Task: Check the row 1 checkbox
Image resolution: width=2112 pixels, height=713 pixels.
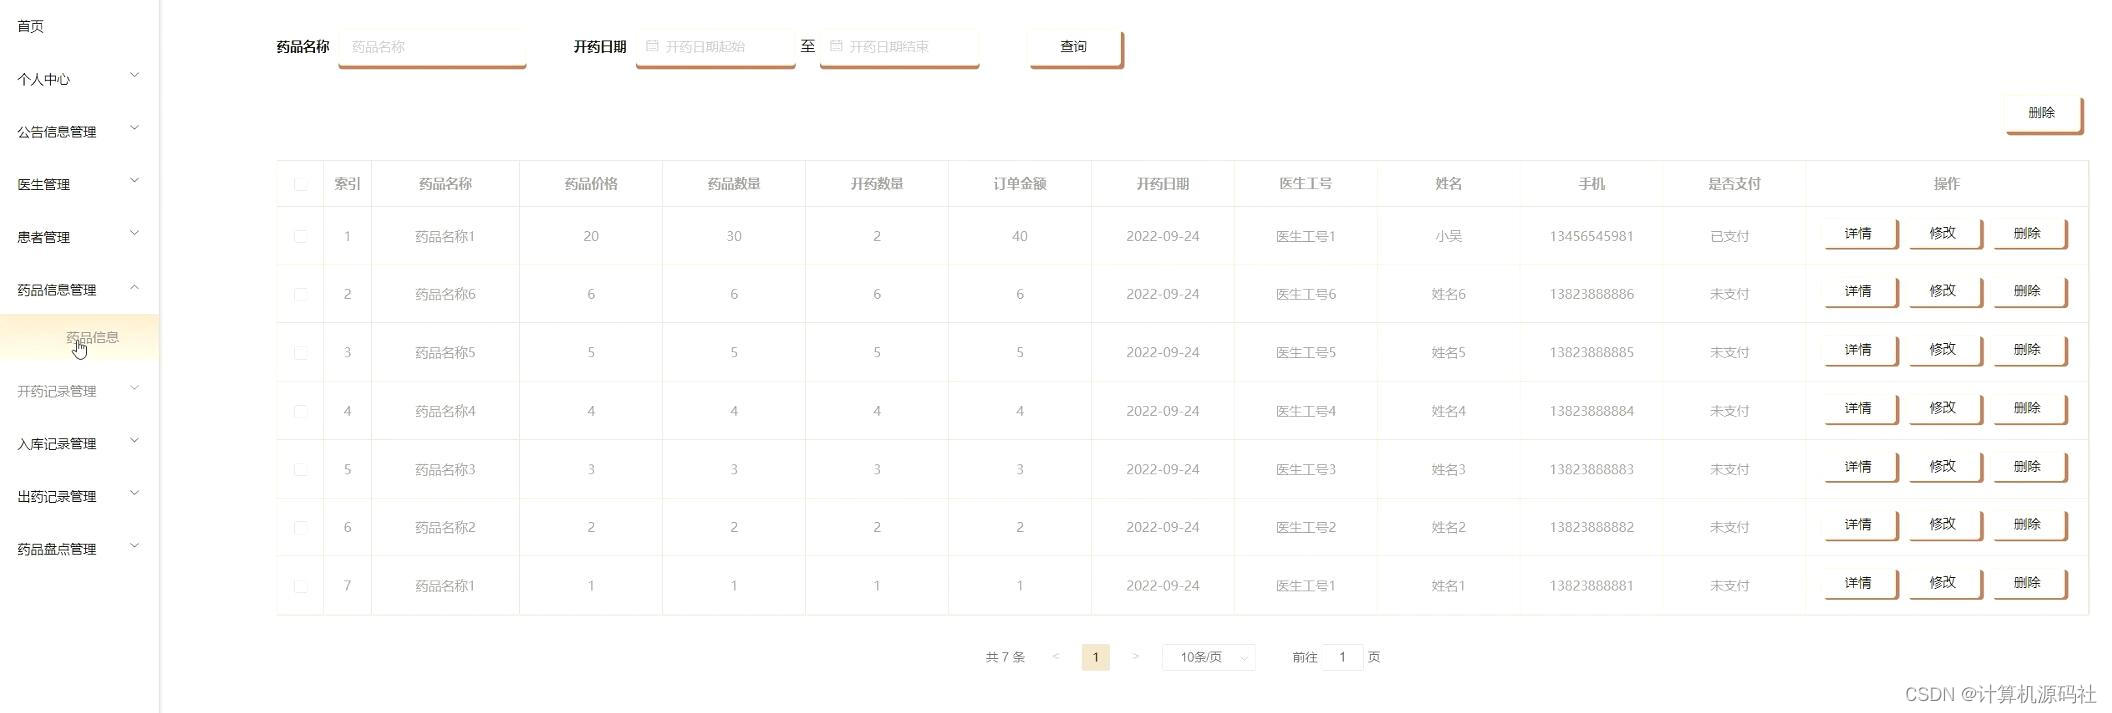Action: tap(300, 236)
